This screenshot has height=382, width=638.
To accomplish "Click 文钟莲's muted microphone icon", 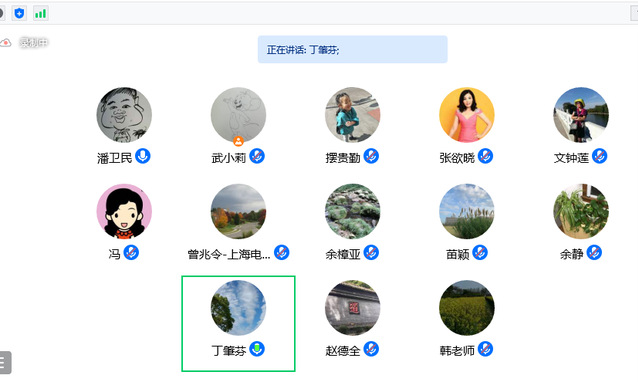I will 600,156.
